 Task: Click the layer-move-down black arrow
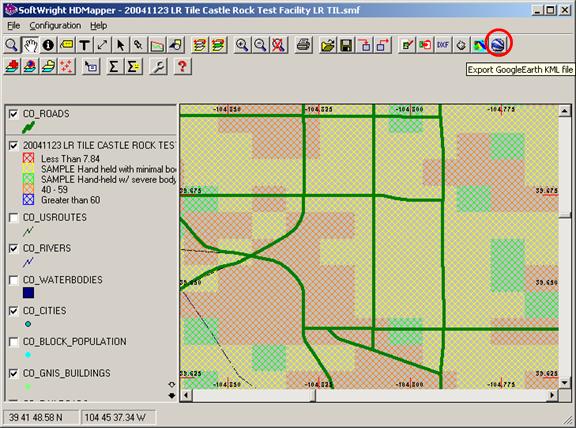click(x=172, y=396)
